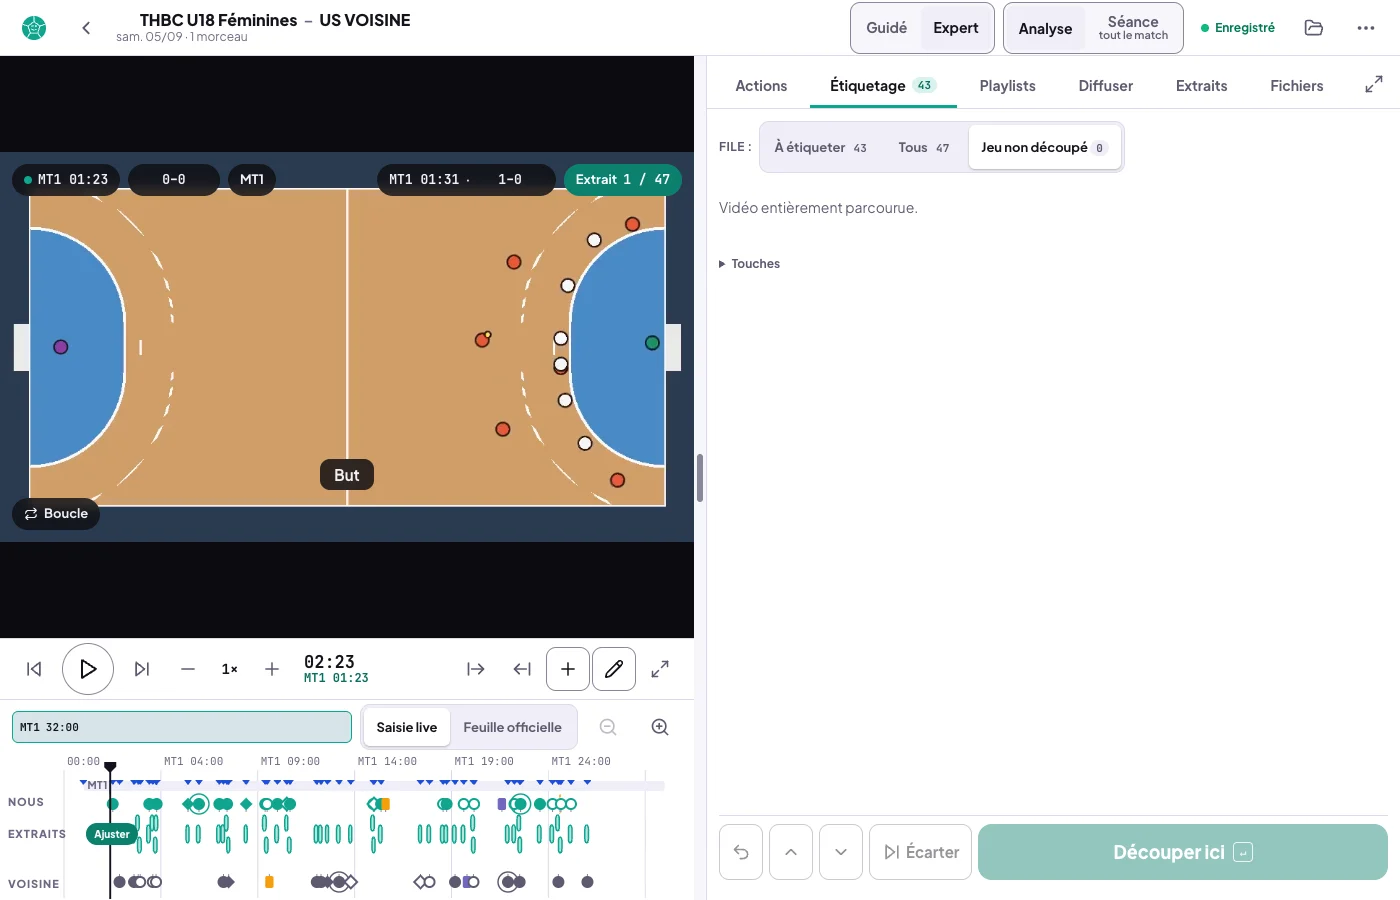Click the MT1 32:00 timeline range field
This screenshot has height=900, width=1400.
point(182,727)
